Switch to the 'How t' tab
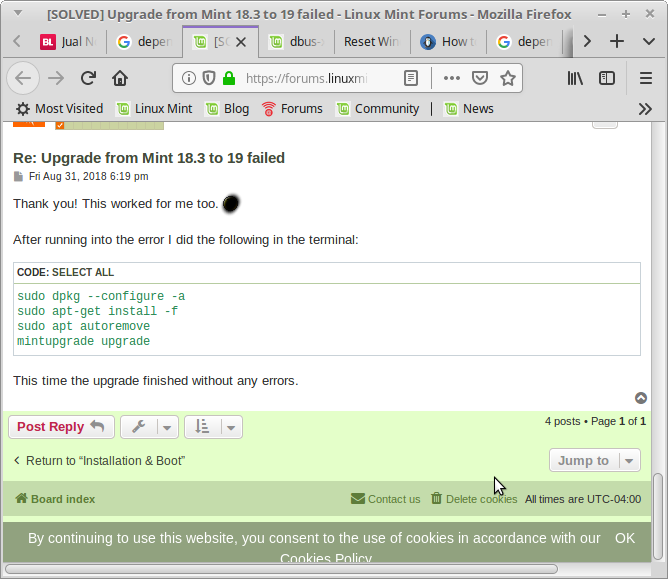Image resolution: width=668 pixels, height=579 pixels. point(448,42)
